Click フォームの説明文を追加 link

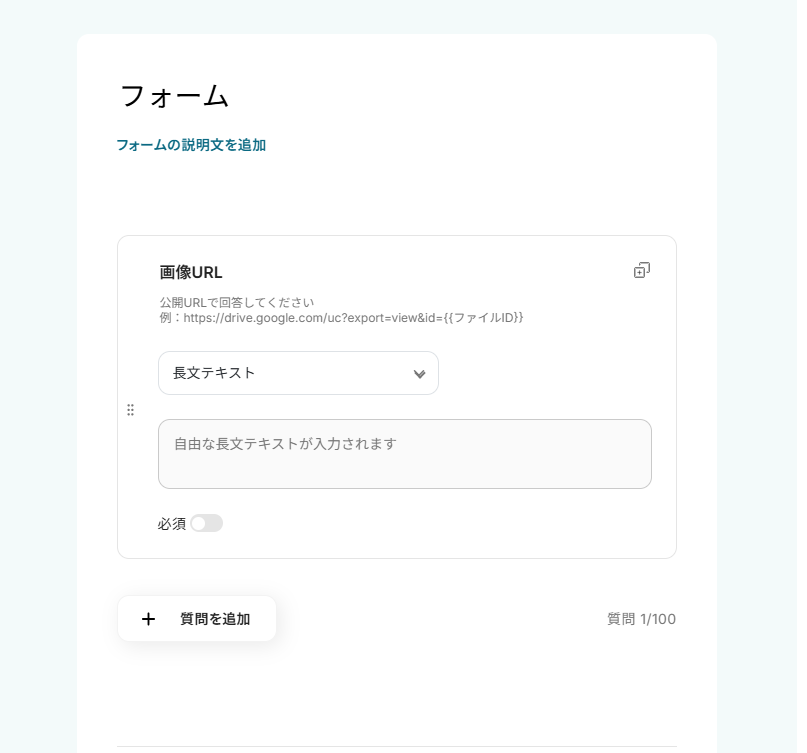coord(191,145)
